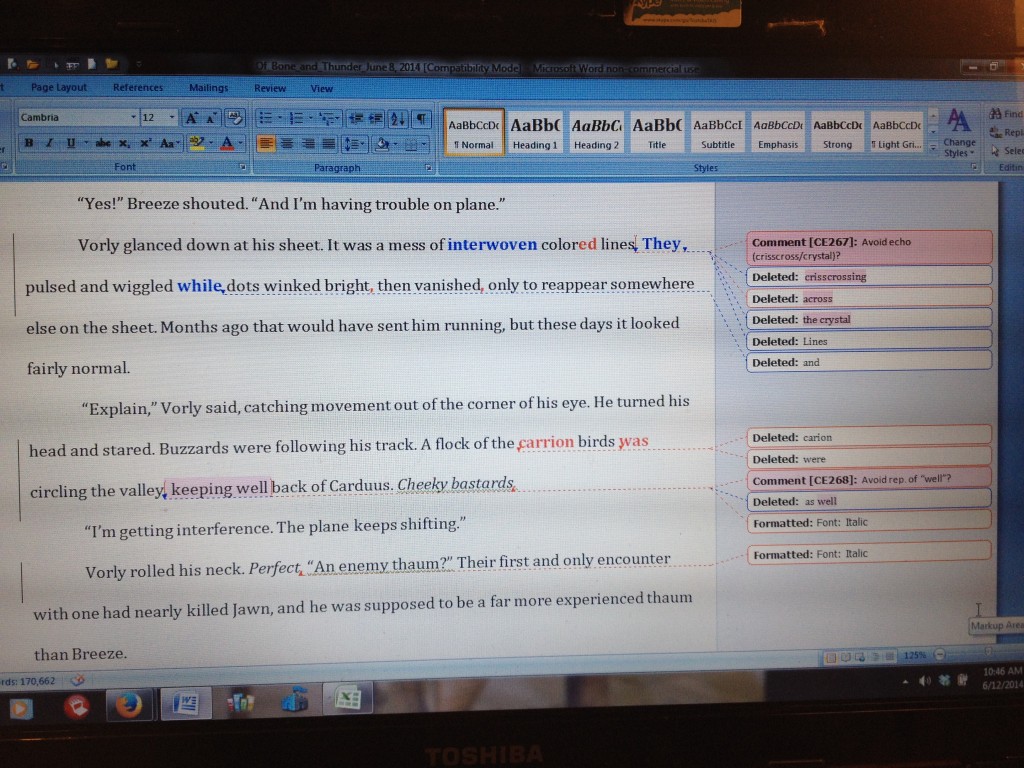Center align the paragraph text
1024x768 pixels.
coord(286,144)
